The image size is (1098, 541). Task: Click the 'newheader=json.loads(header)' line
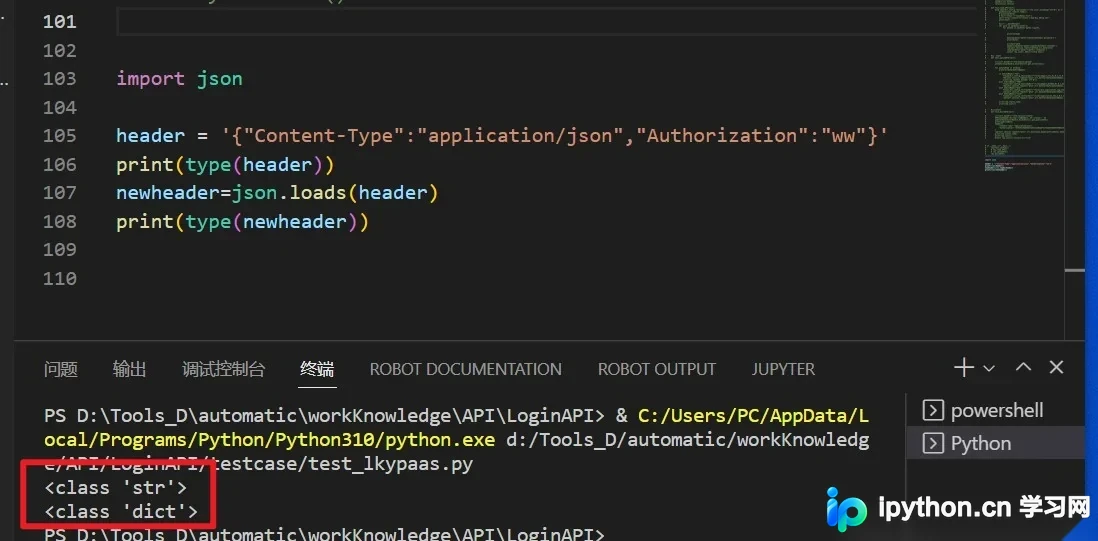[277, 192]
